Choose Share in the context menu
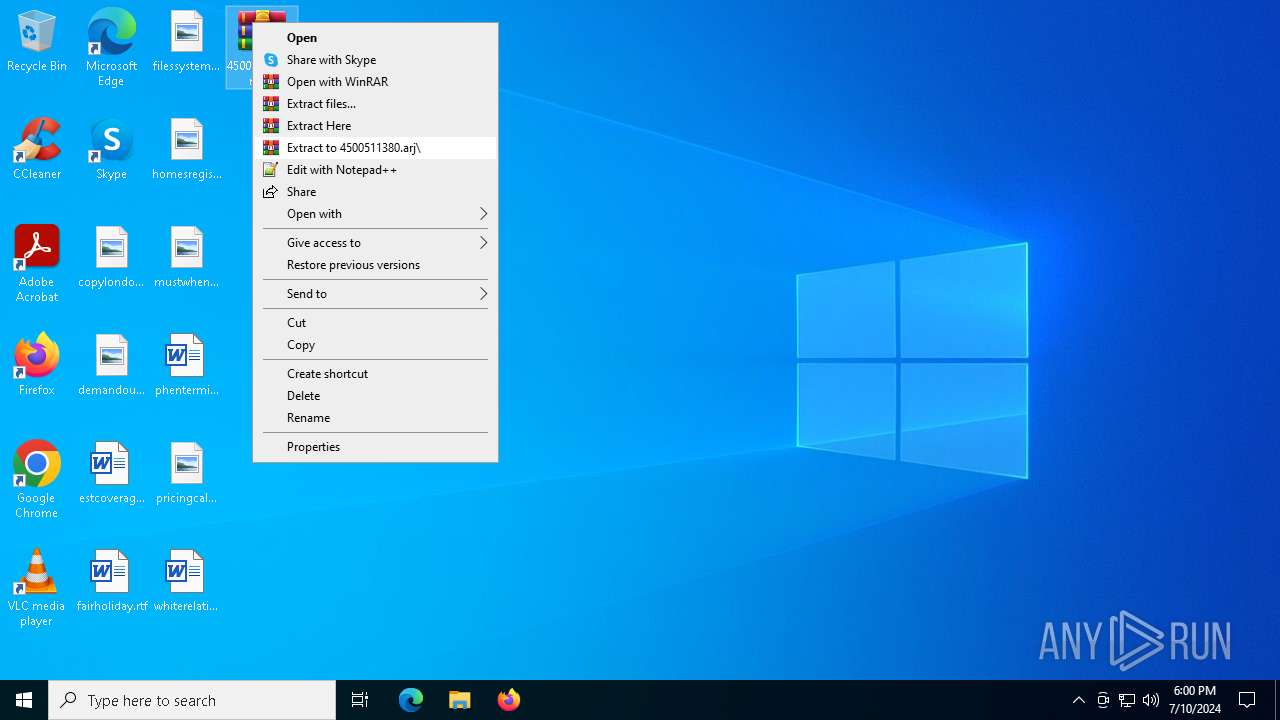 (375, 192)
